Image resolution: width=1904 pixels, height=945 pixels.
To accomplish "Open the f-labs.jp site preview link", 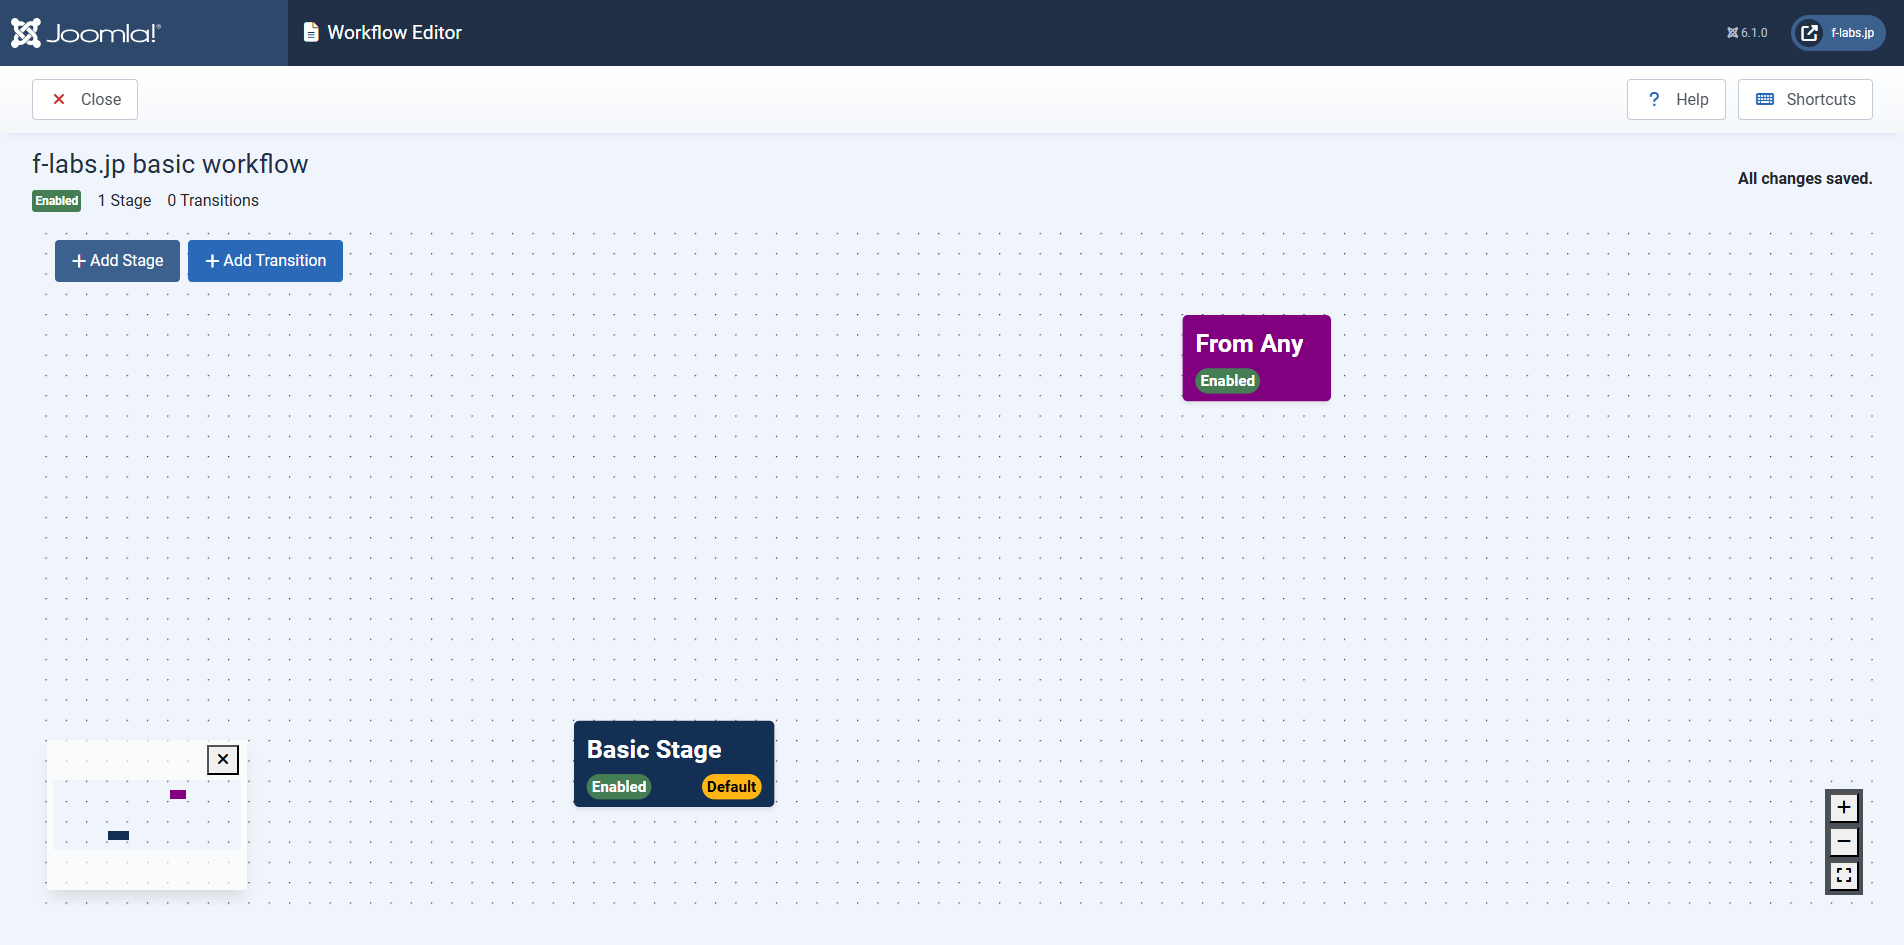I will coord(1838,33).
